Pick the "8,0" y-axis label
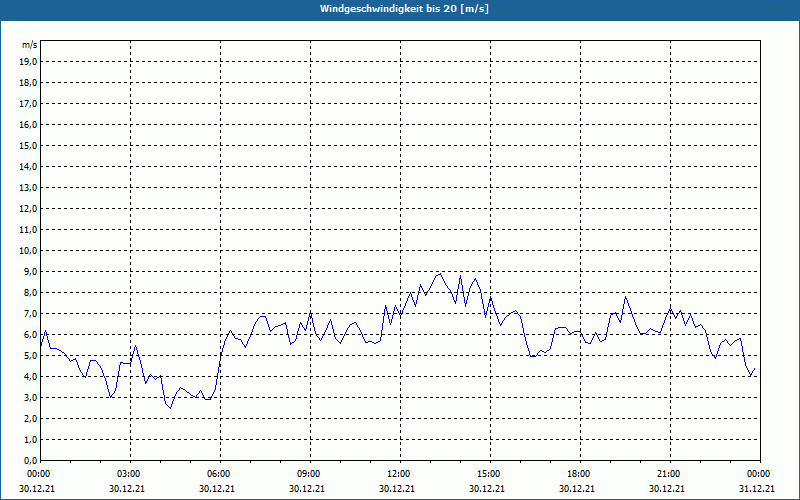The height and width of the screenshot is (500, 800). coord(30,292)
